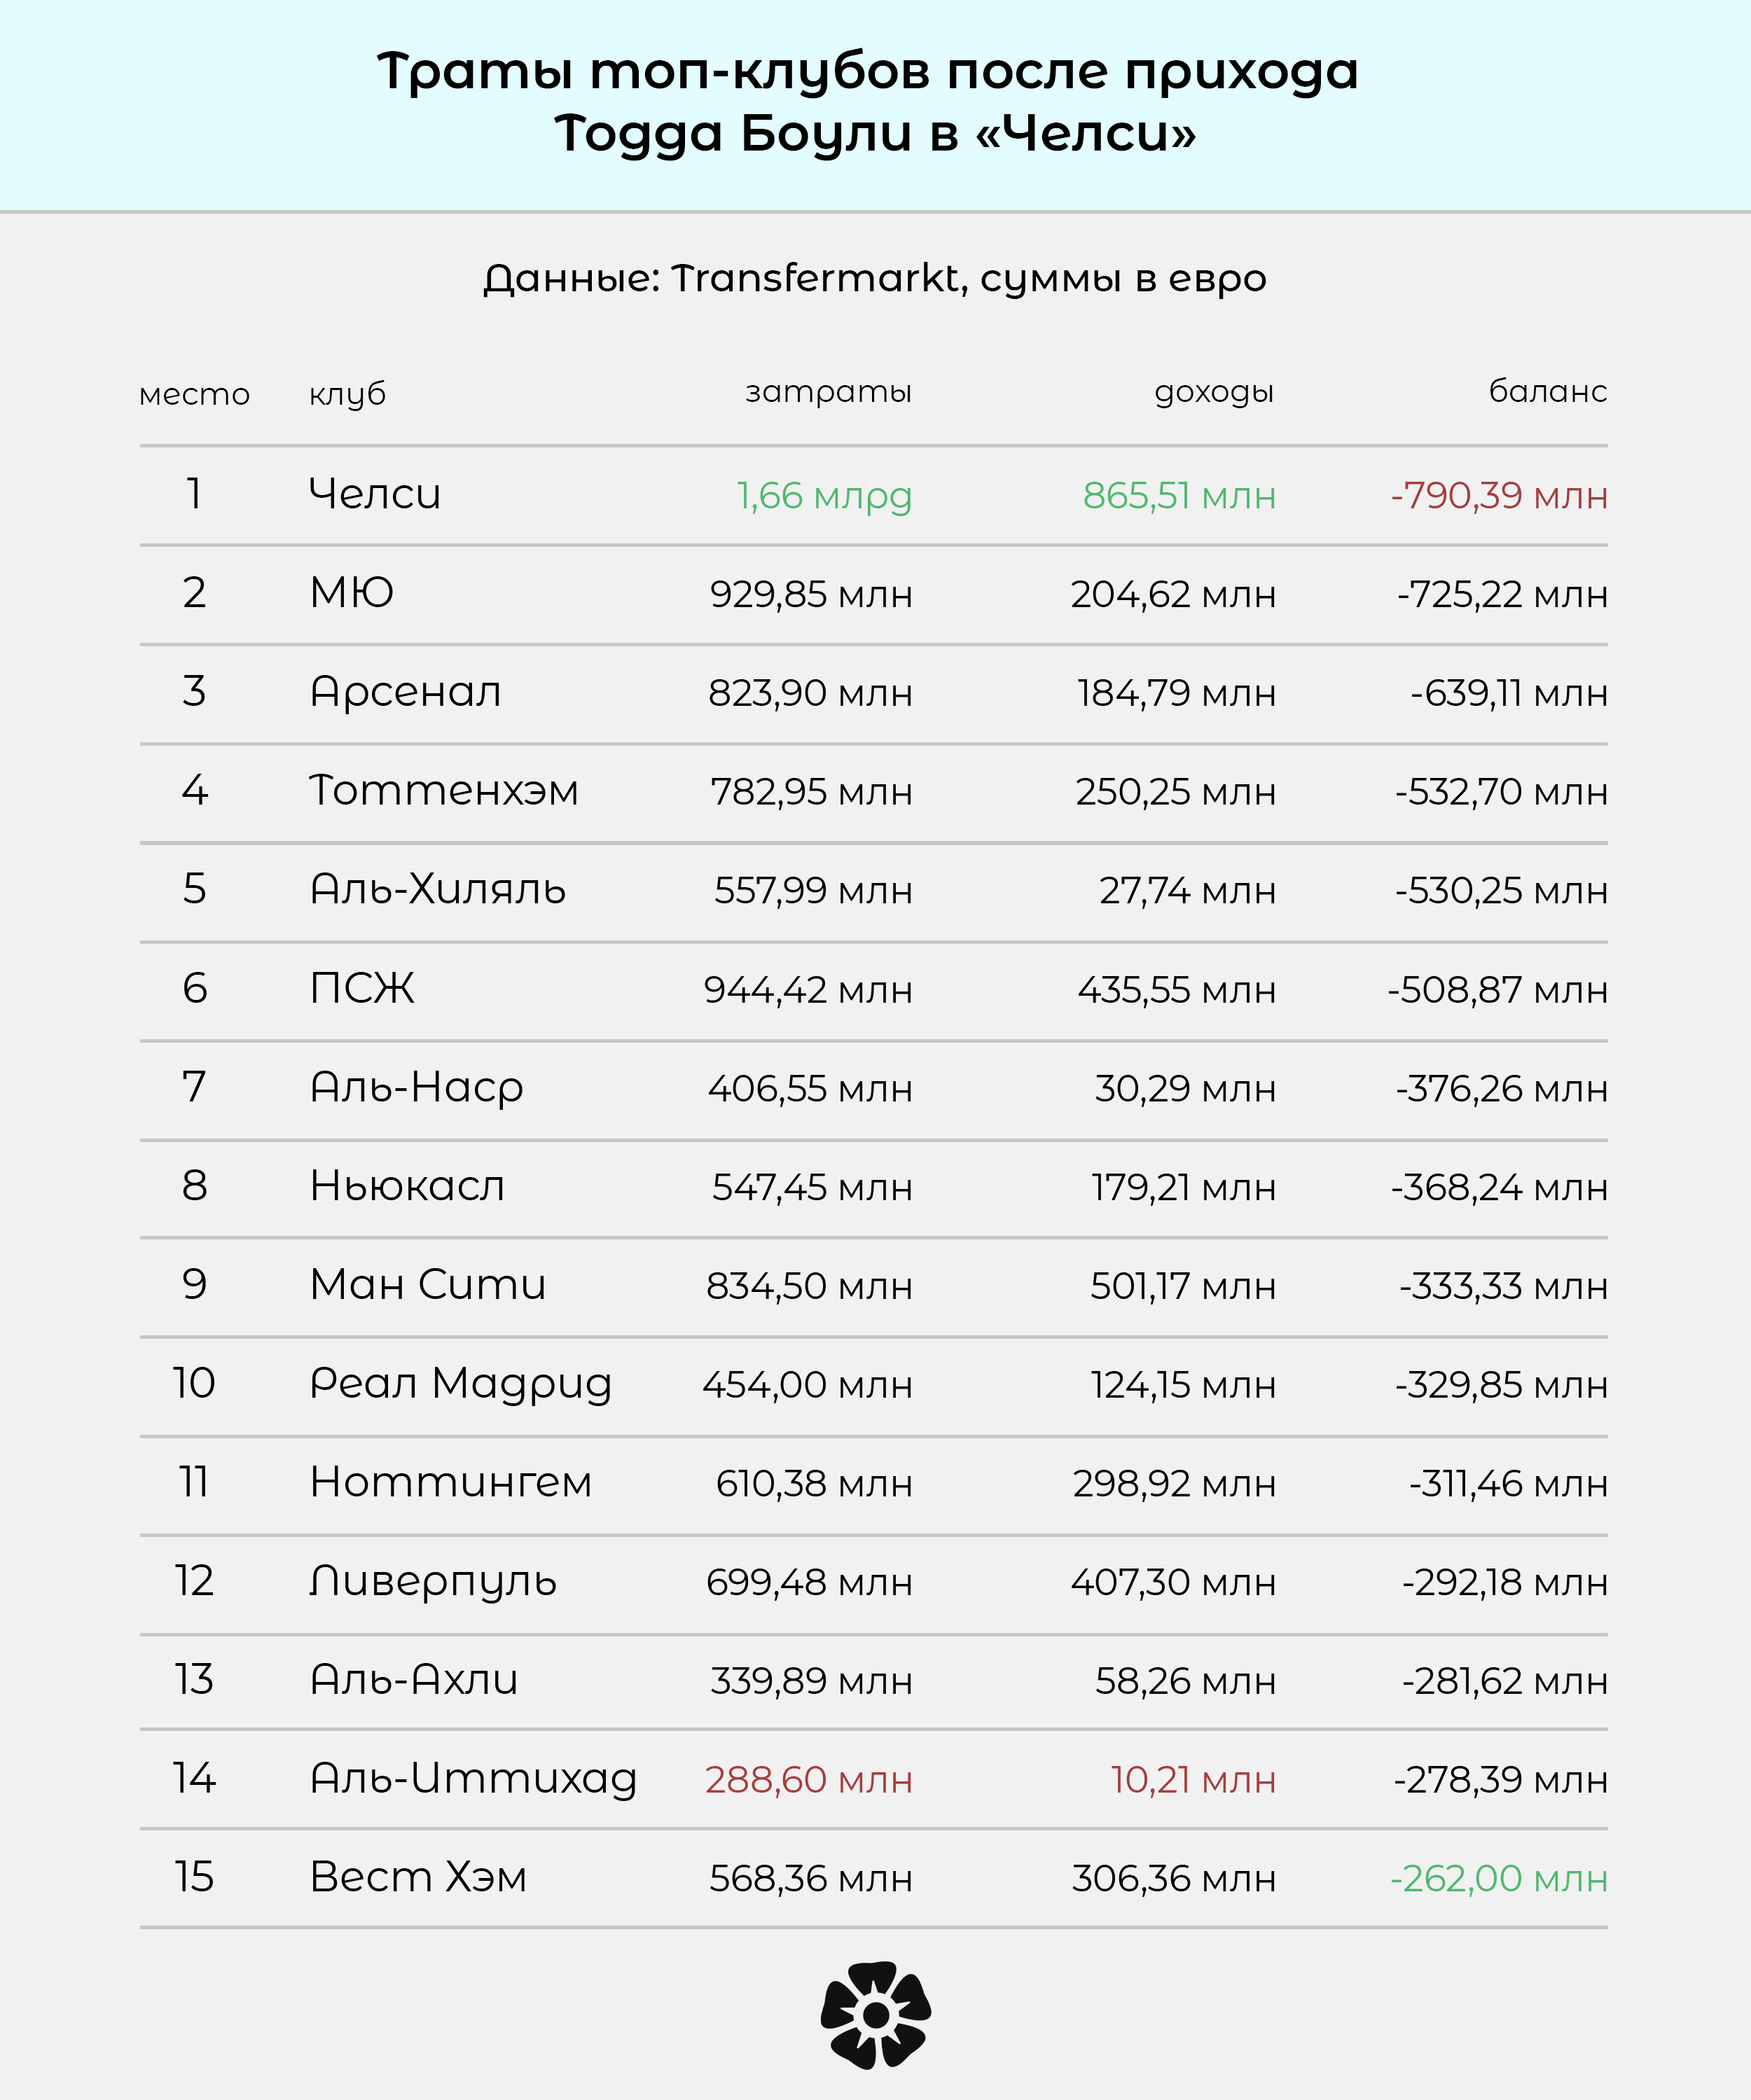
Task: Click the «место» column header
Action: tap(194, 394)
